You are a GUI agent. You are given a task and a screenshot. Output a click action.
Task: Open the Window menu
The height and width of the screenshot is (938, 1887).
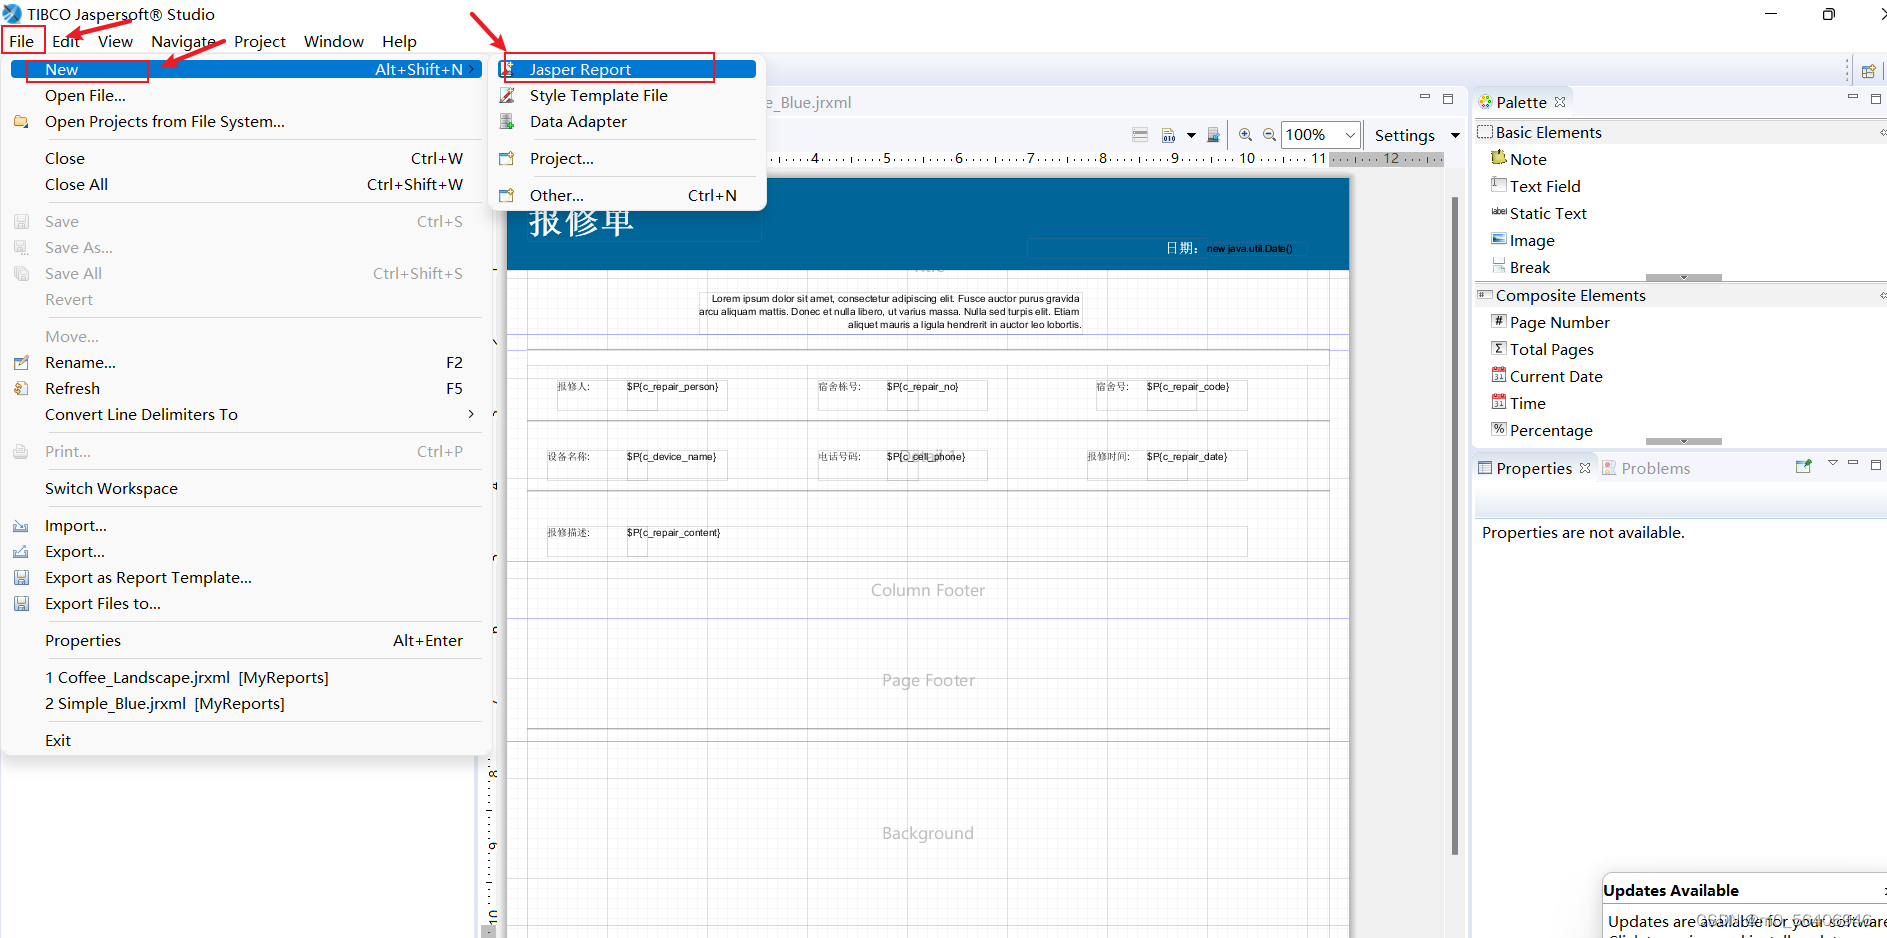point(333,41)
